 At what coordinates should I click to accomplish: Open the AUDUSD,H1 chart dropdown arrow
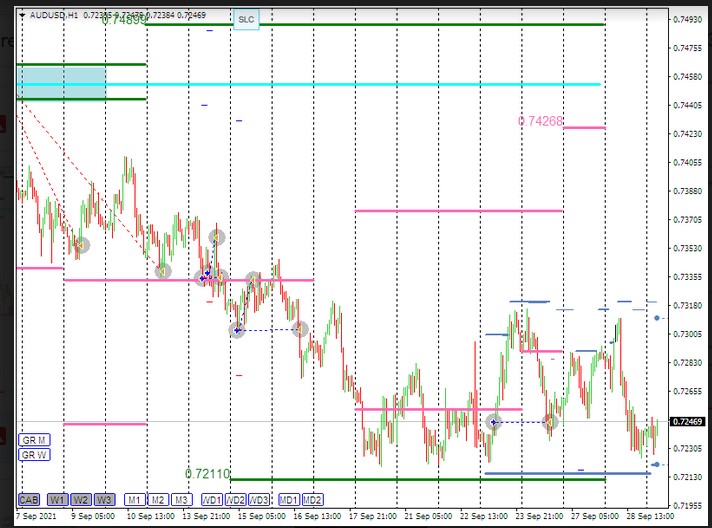[23, 15]
